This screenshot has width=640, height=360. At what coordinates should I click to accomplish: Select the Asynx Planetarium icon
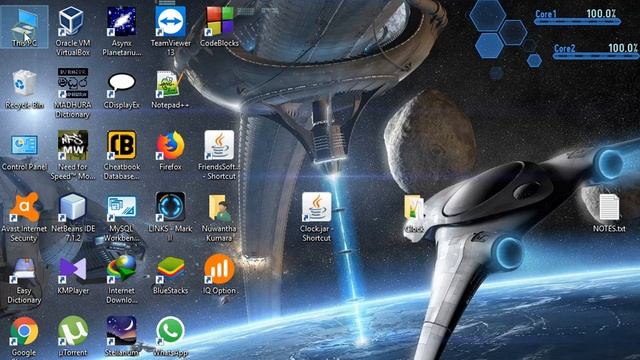122,31
